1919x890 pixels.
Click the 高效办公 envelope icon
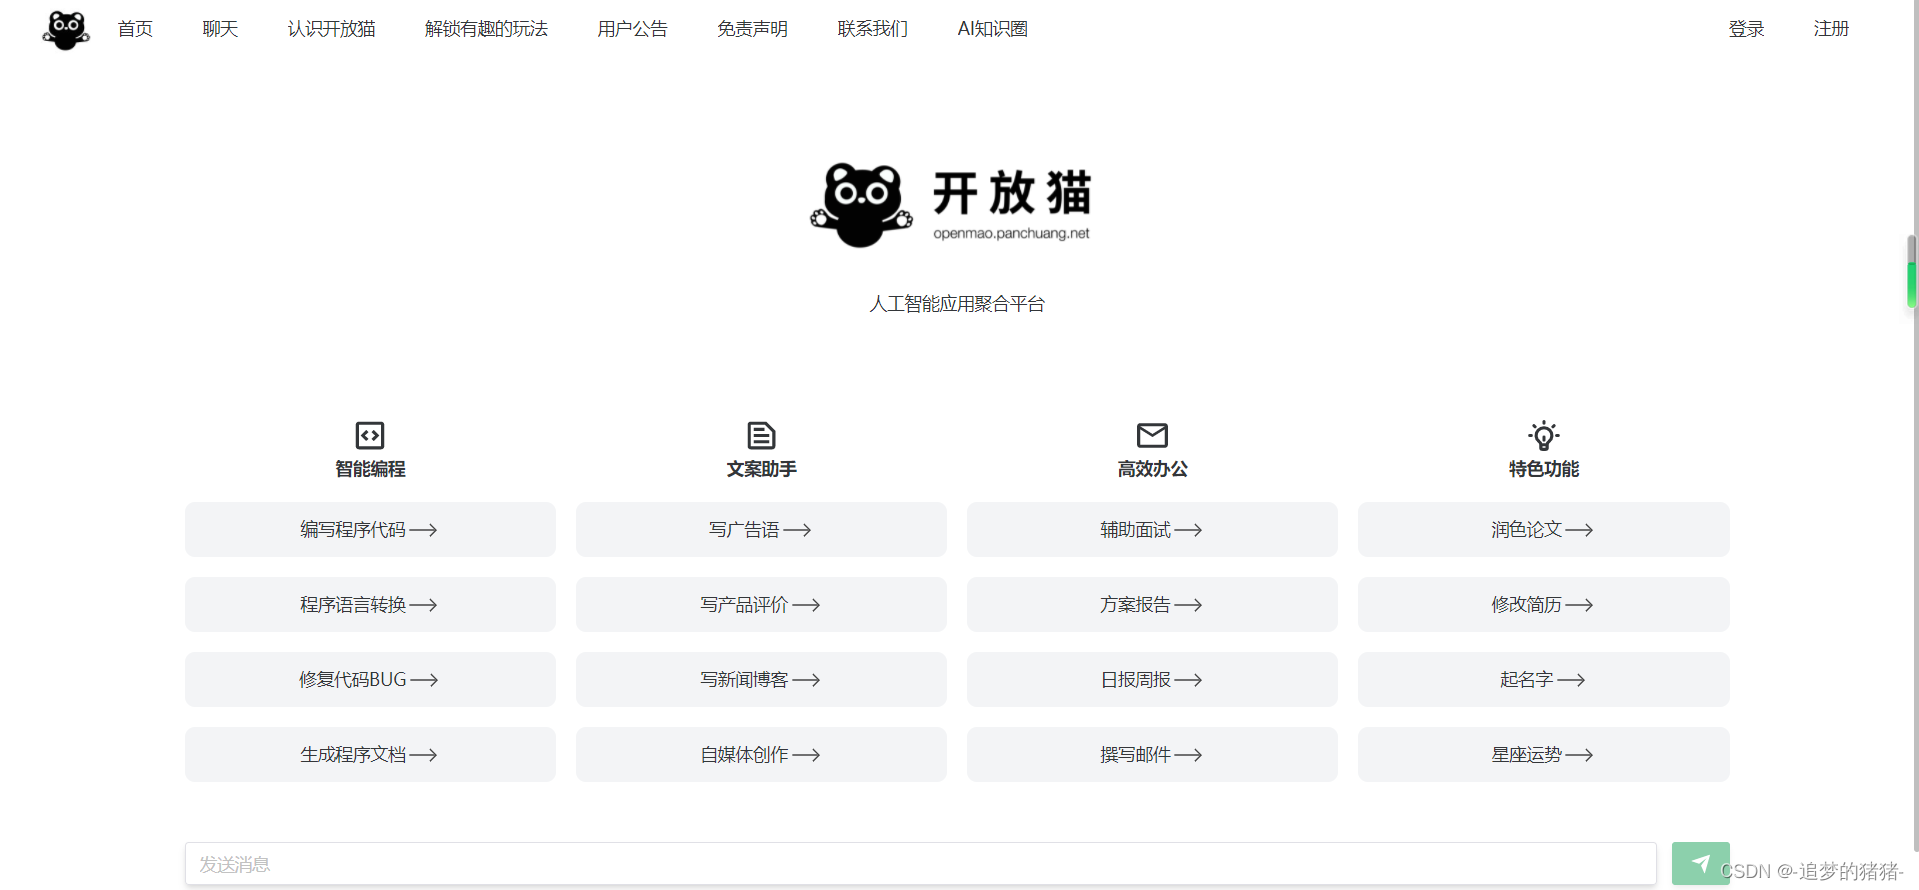click(x=1152, y=435)
